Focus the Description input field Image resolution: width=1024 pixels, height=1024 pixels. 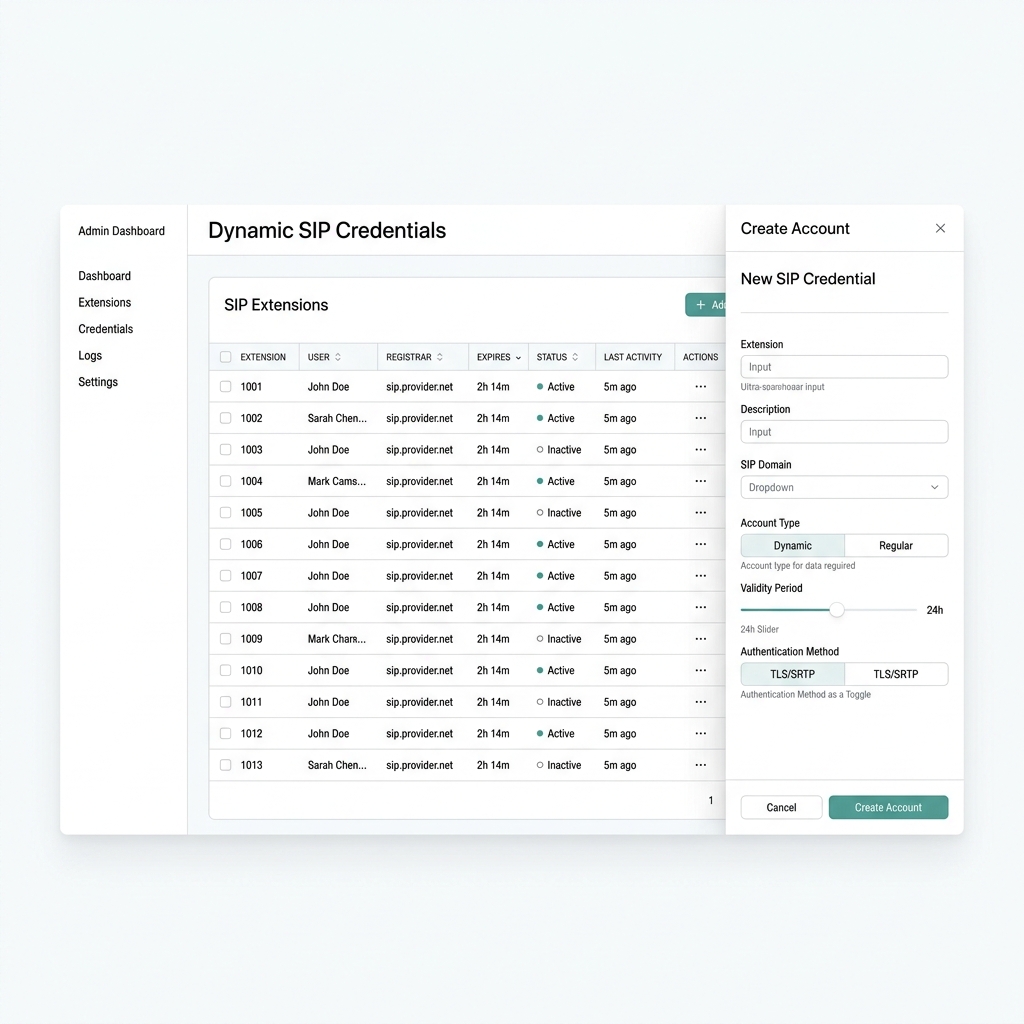844,432
